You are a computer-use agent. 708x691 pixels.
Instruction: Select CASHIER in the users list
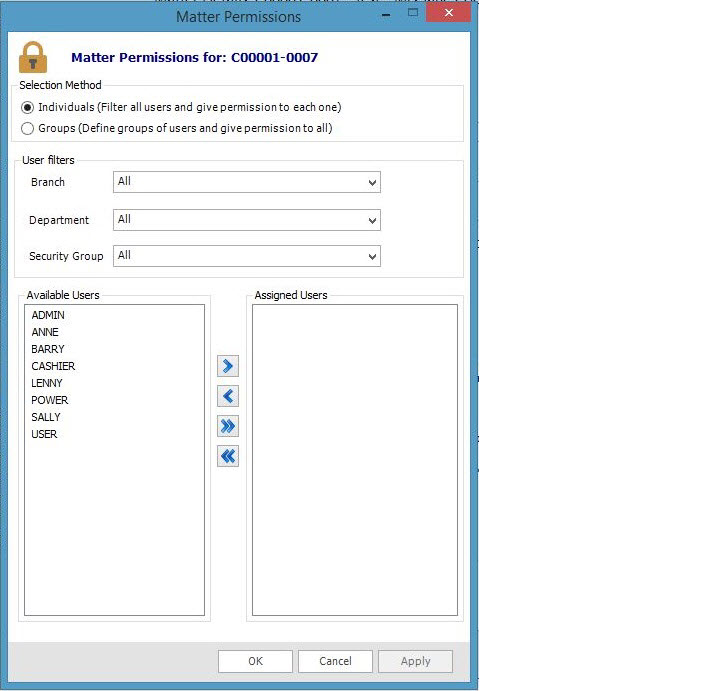[x=53, y=366]
